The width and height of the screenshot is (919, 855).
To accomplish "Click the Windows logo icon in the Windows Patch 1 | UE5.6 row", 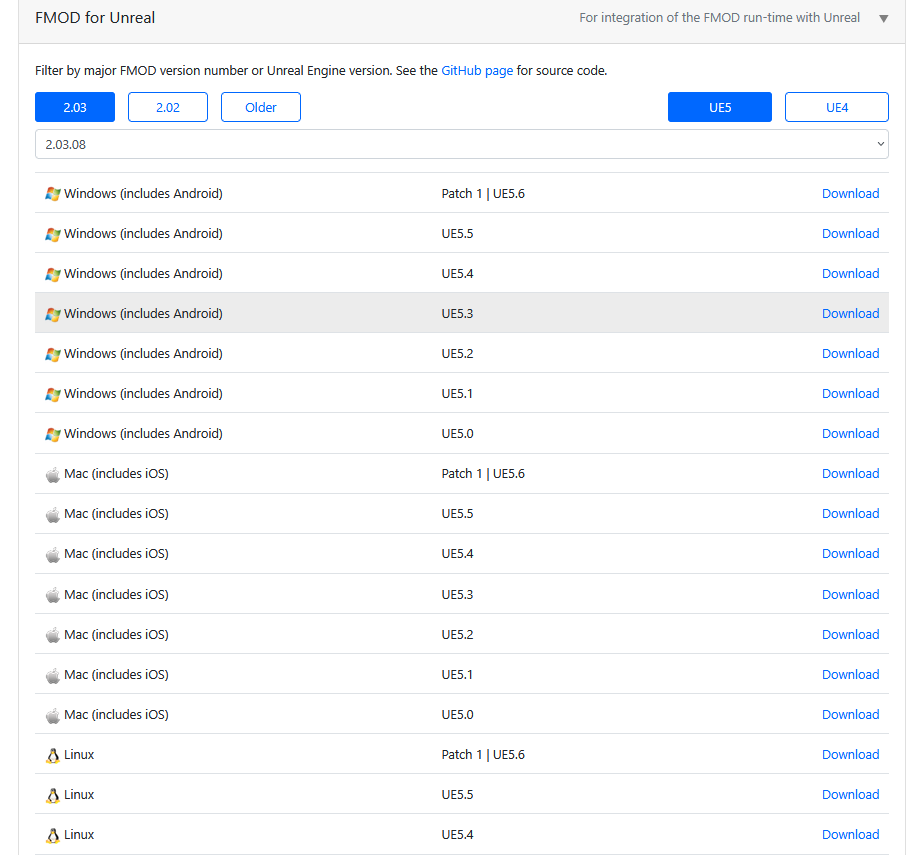I will point(53,194).
